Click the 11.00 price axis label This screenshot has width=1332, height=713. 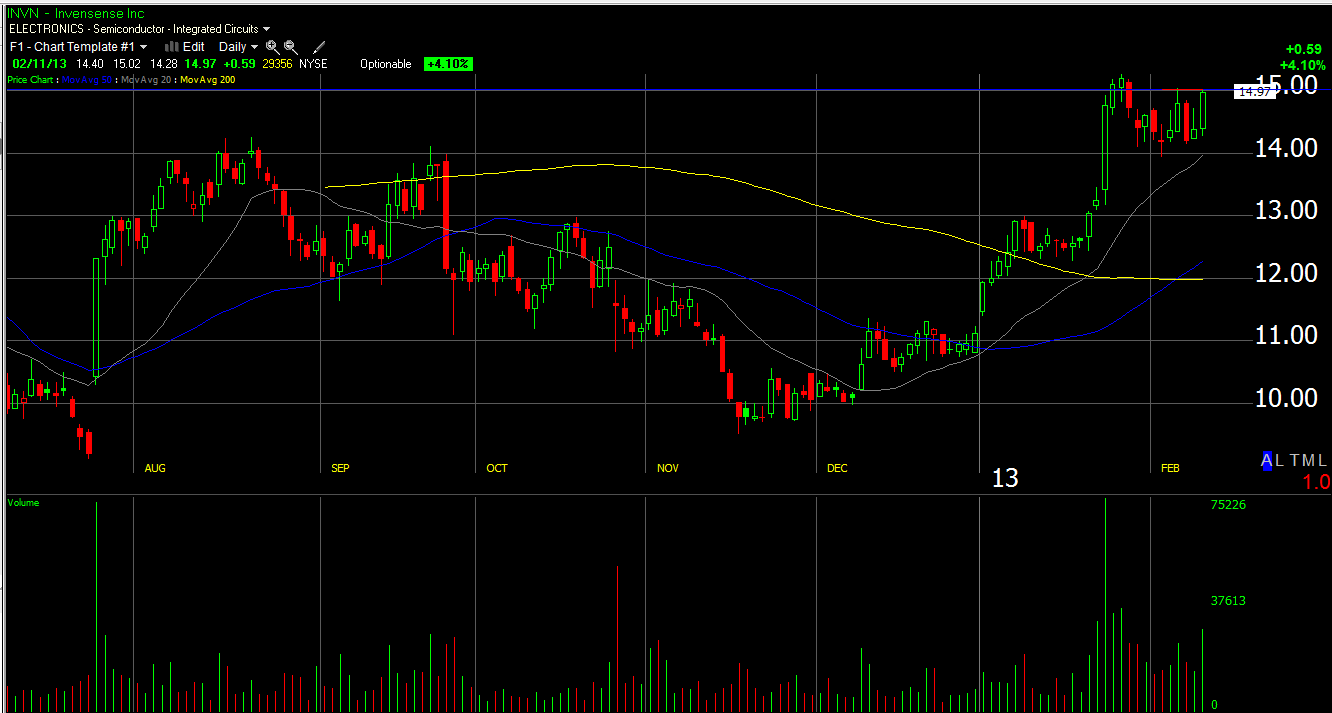click(x=1285, y=335)
